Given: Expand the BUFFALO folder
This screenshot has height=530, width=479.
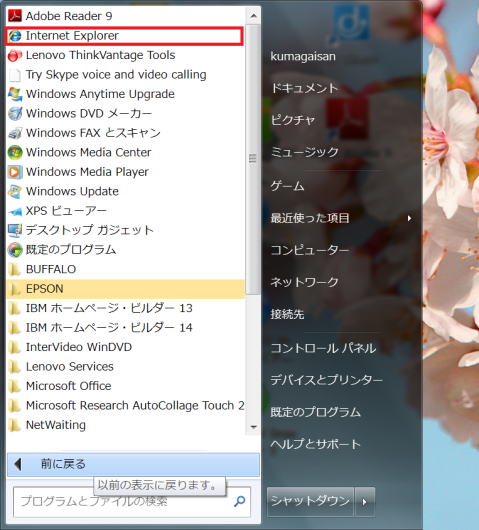Looking at the screenshot, I should [125, 269].
